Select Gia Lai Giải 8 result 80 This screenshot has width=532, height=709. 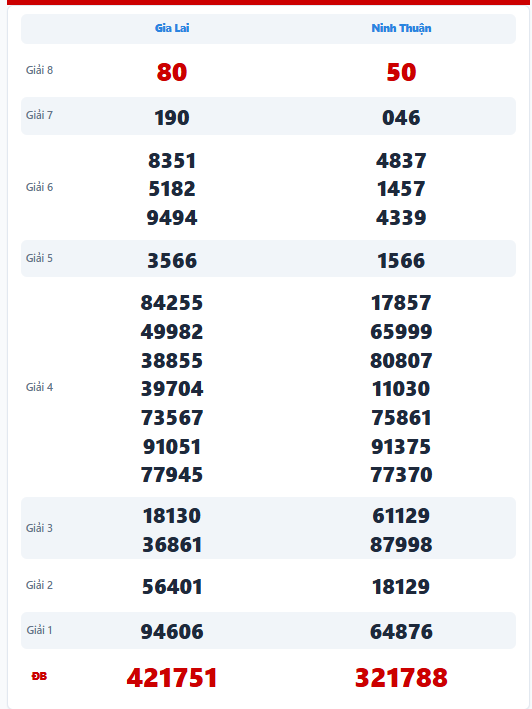[x=172, y=72]
